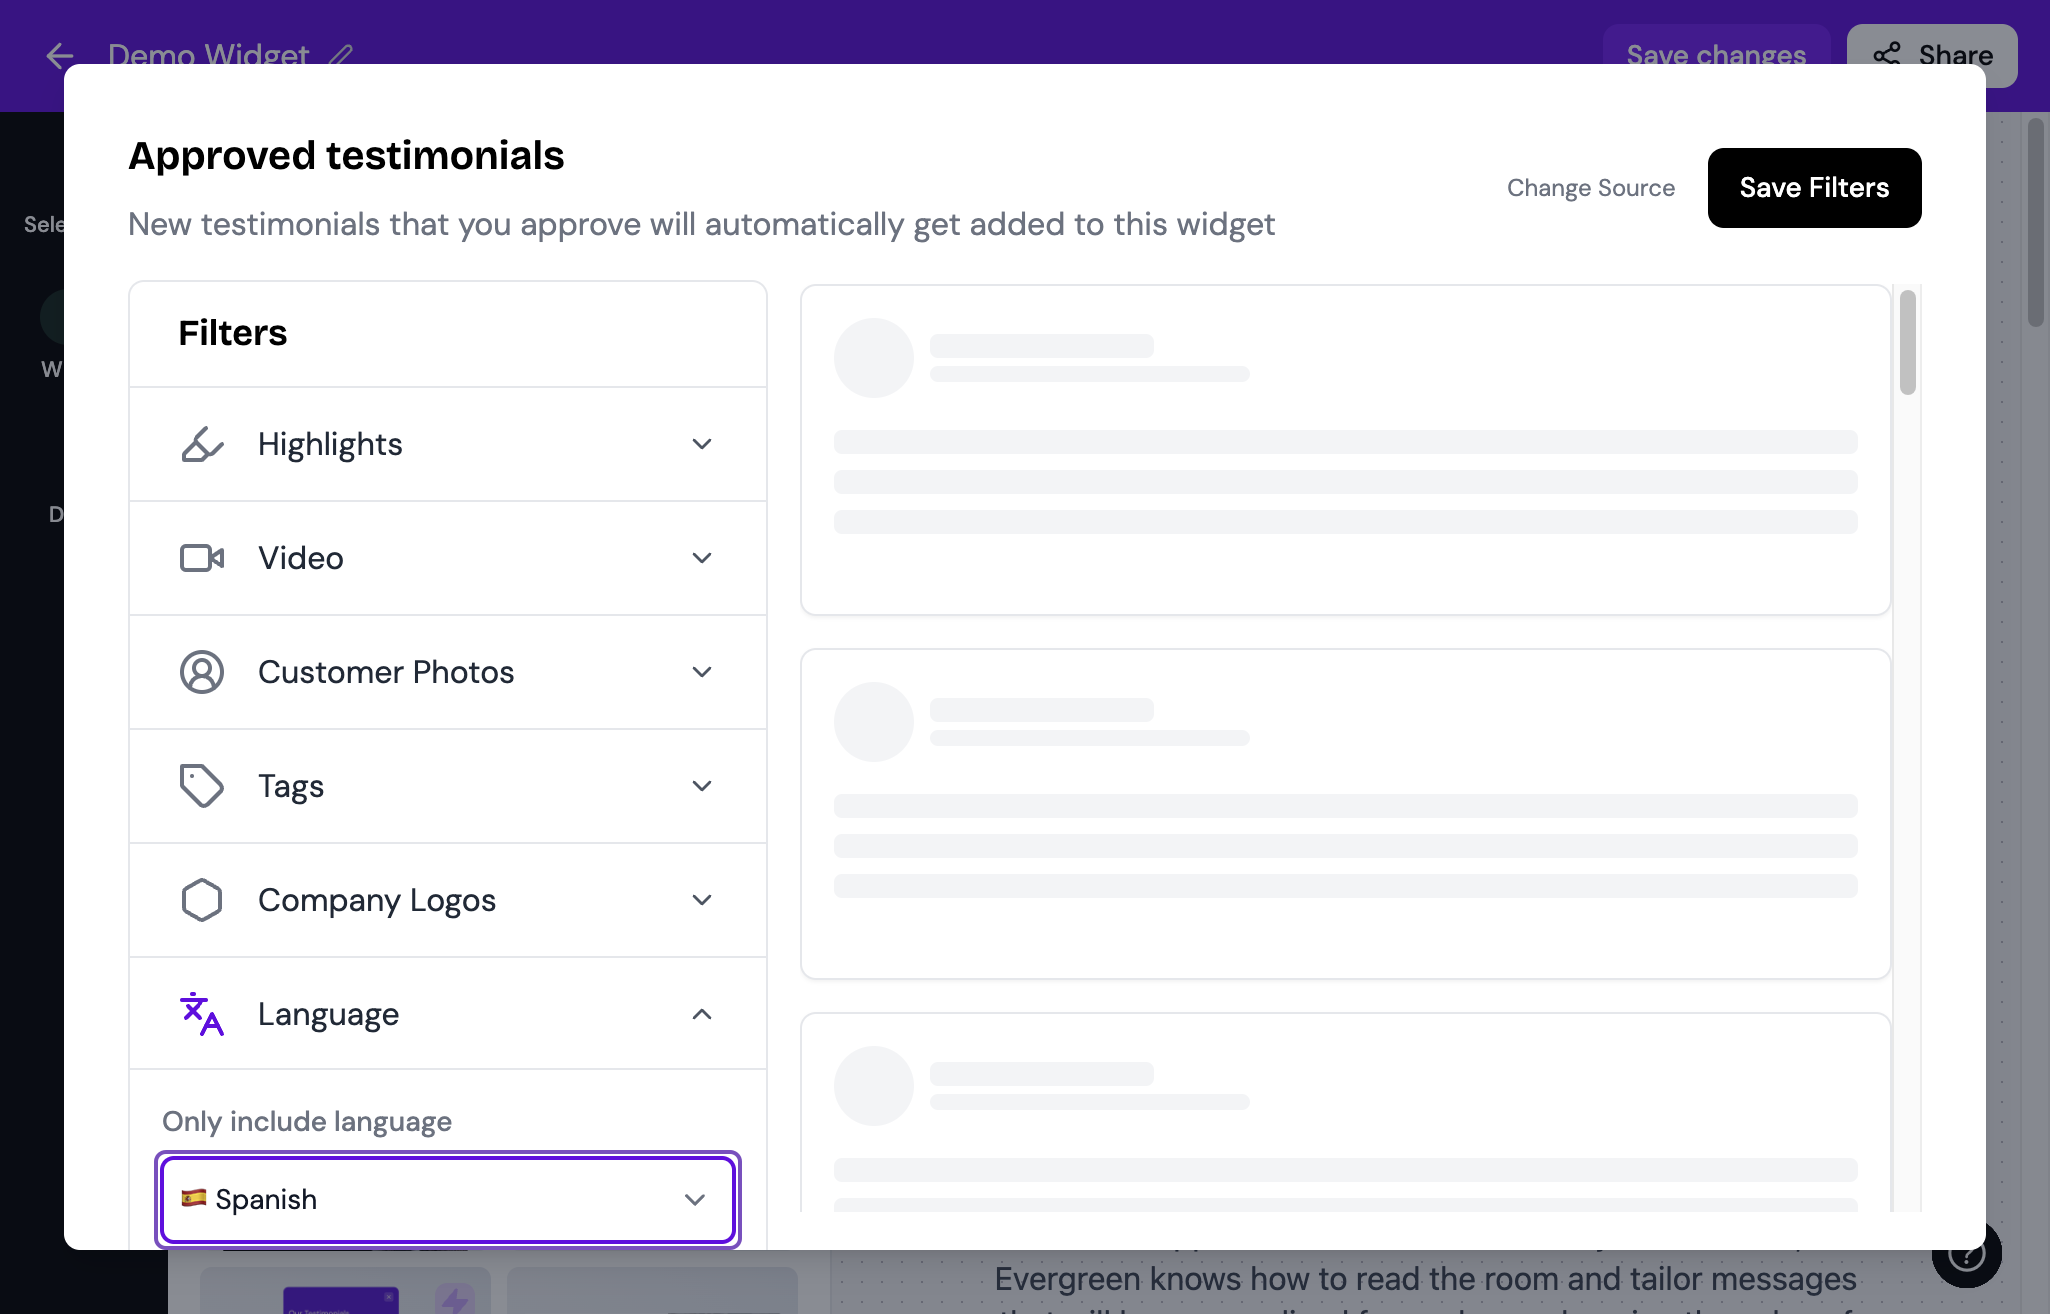
Task: Click the Language translate icon
Action: click(202, 1014)
